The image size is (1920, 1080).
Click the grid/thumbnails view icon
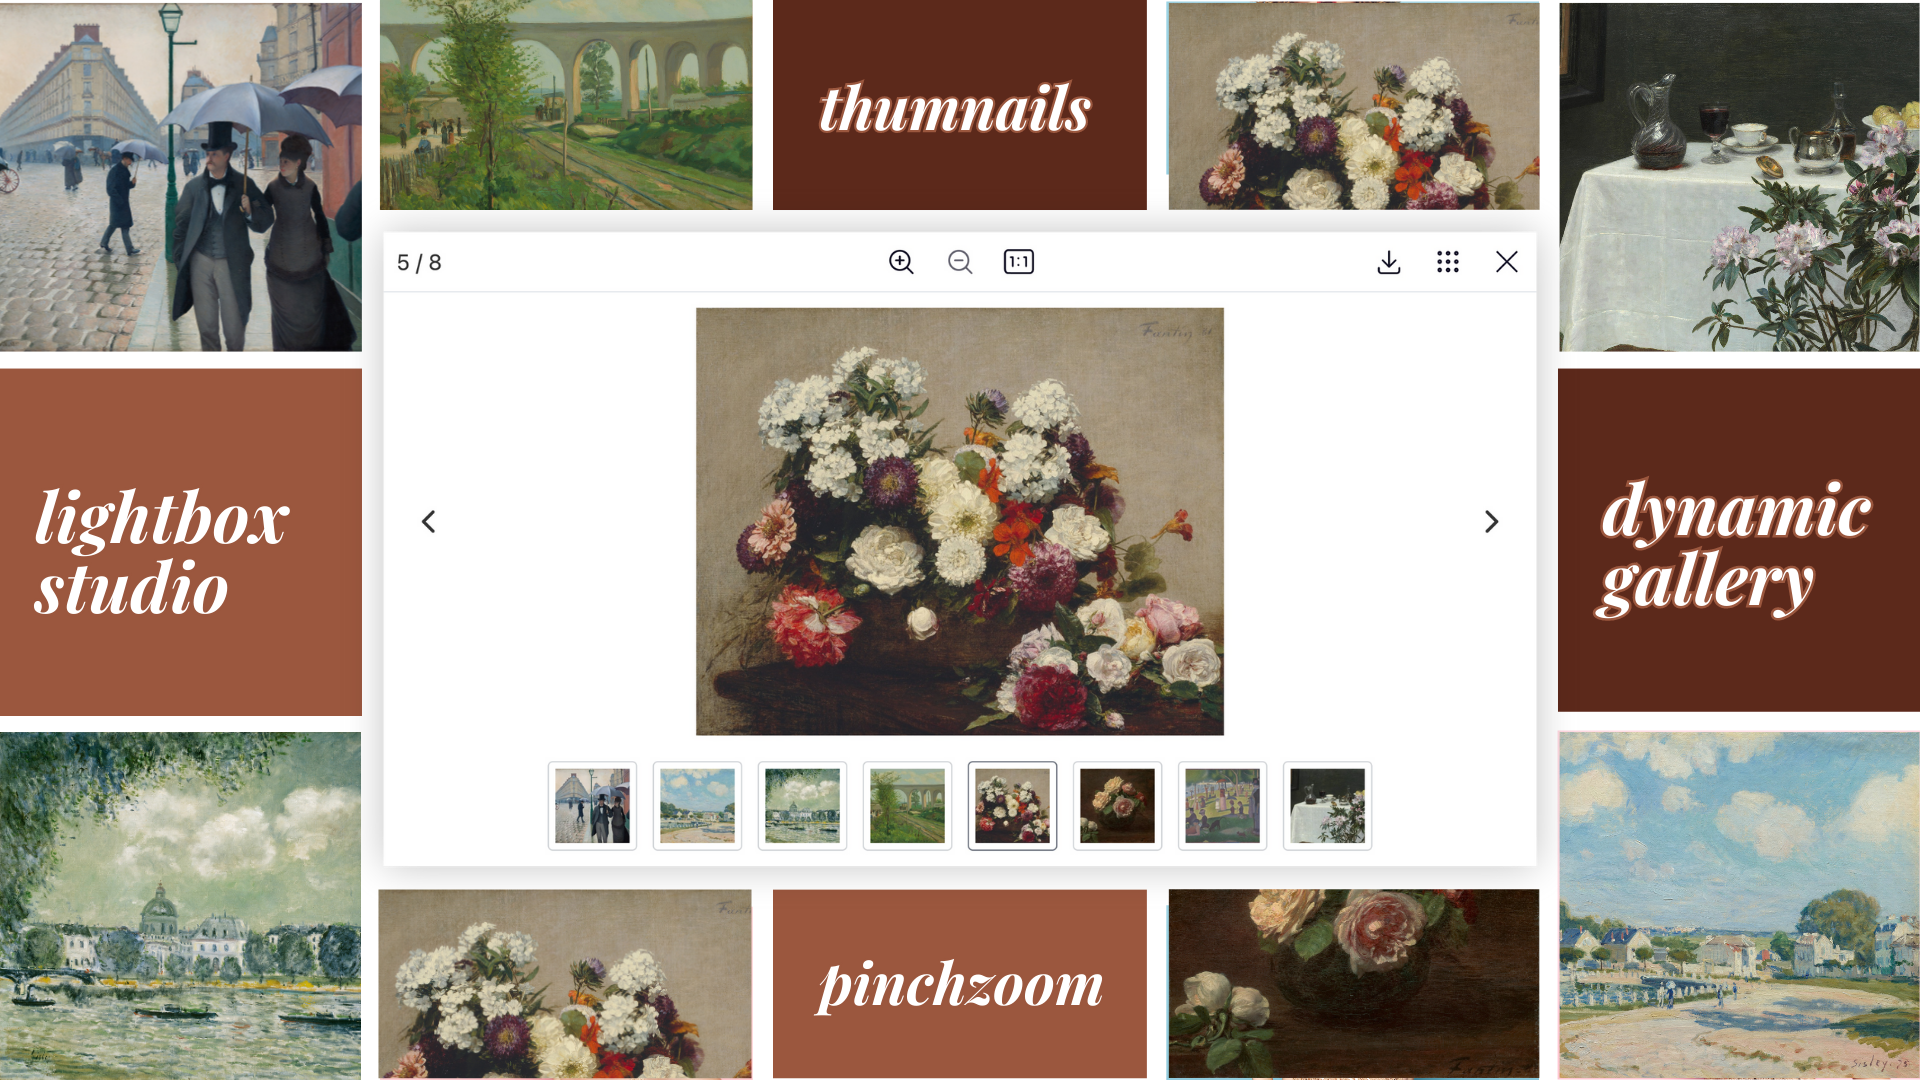point(1448,261)
